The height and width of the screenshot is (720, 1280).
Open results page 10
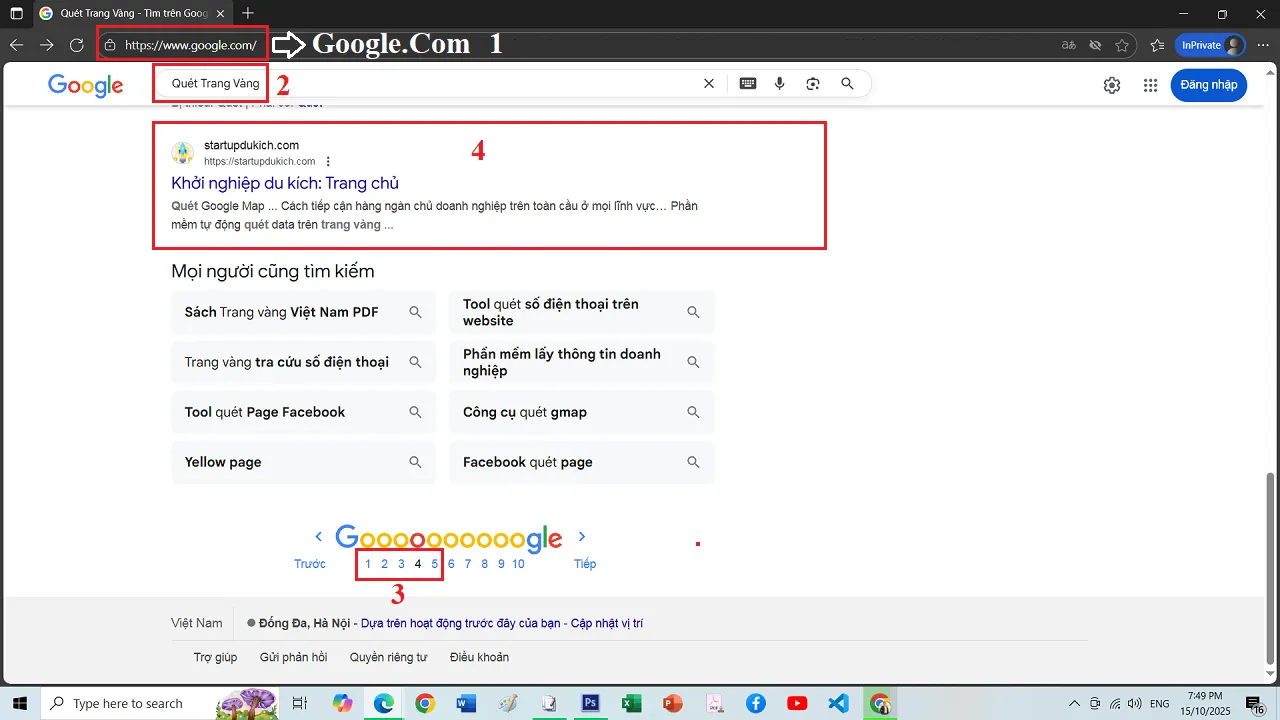[x=518, y=564]
